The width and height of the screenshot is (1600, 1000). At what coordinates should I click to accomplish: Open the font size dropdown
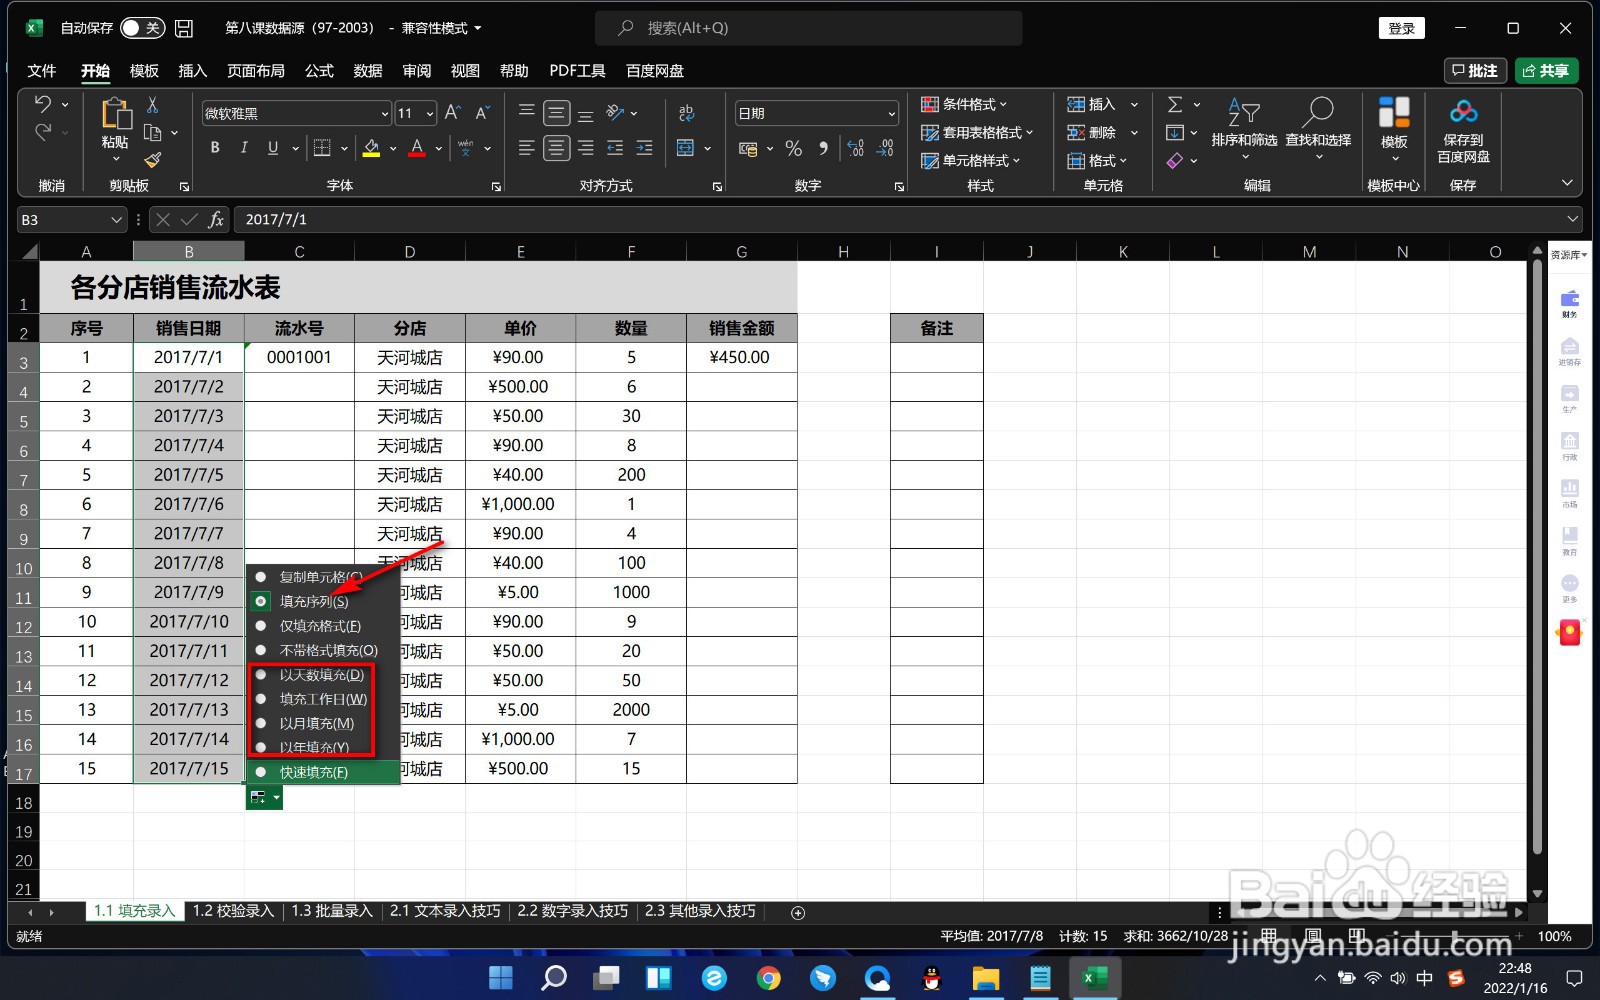click(430, 114)
